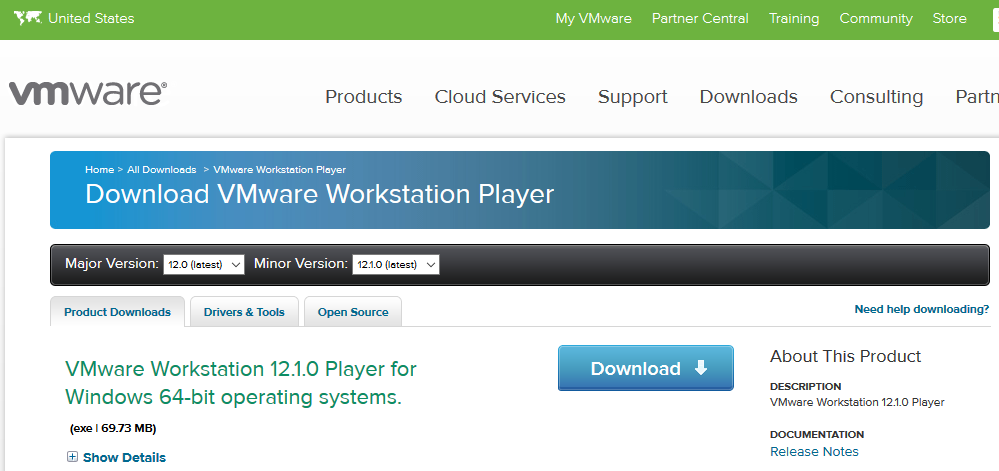Viewport: 999px width, 471px height.
Task: Click the United States region selector
Action: (x=91, y=18)
